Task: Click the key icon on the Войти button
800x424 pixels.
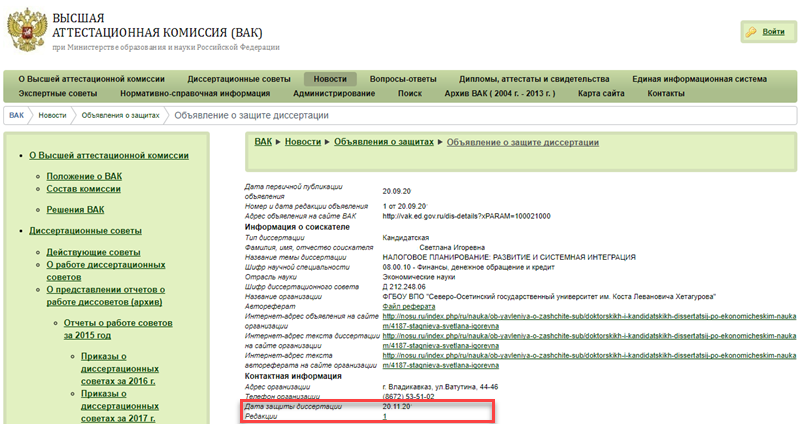Action: coord(750,32)
